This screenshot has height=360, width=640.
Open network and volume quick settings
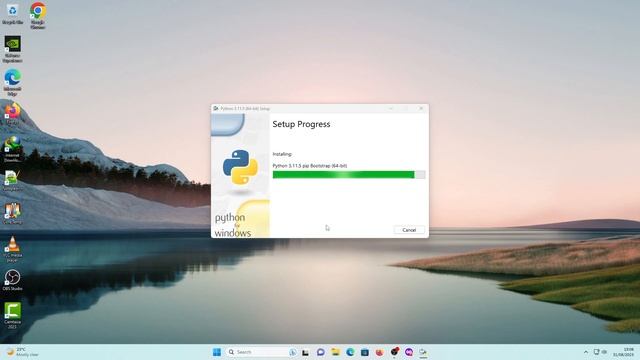(600, 352)
